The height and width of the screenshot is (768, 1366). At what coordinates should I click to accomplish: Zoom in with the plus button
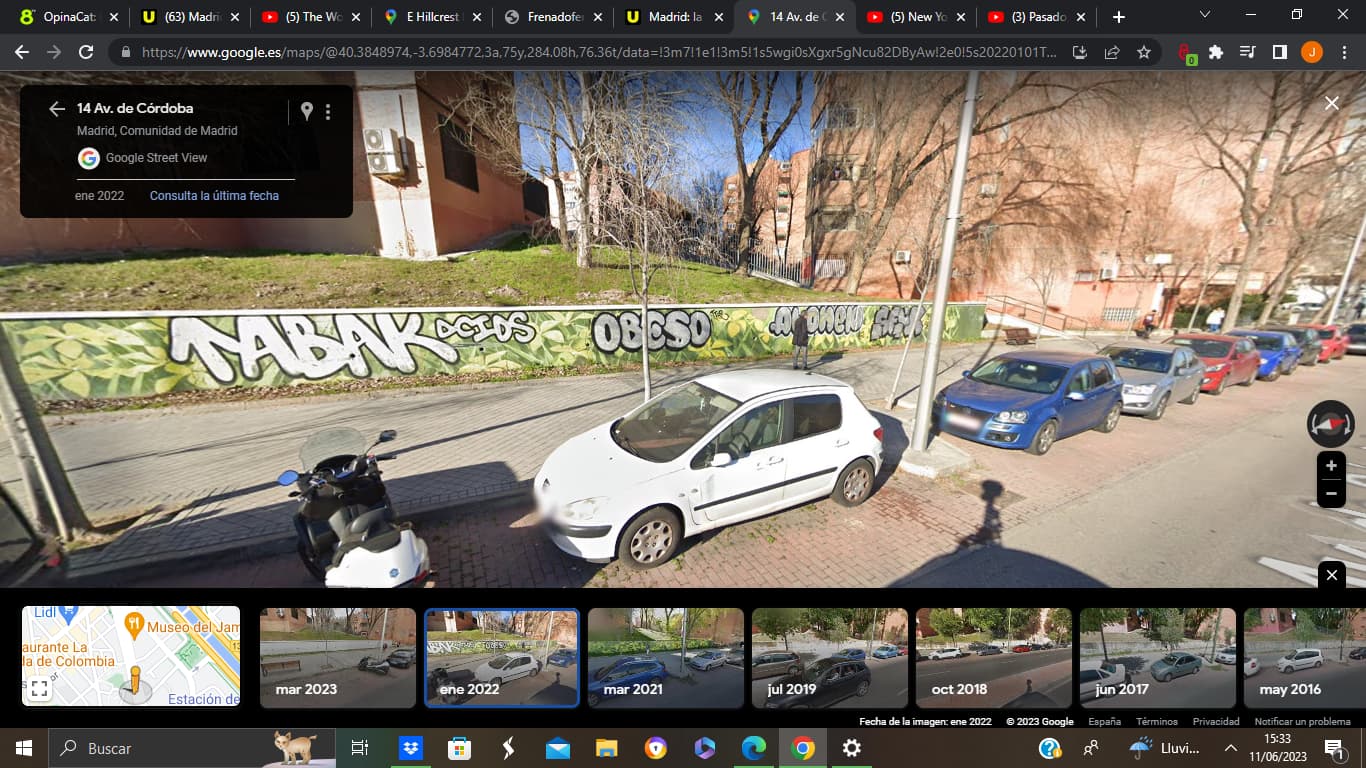1331,466
